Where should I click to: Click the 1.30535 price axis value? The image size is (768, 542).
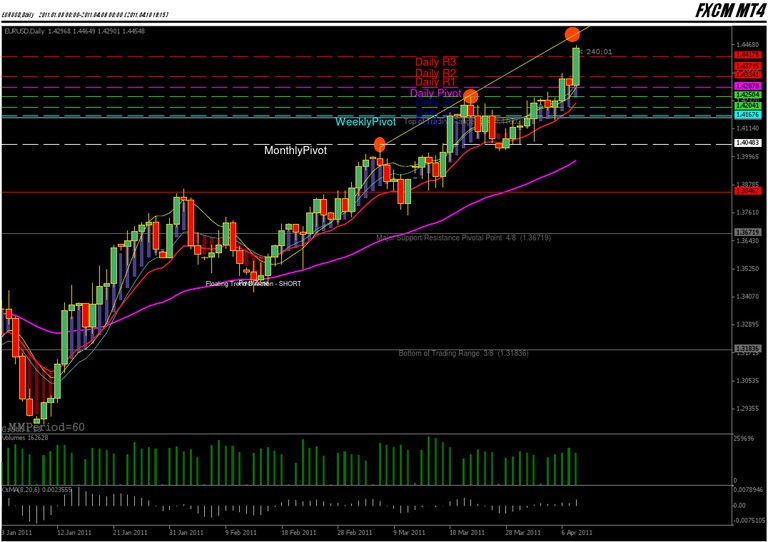coord(747,380)
